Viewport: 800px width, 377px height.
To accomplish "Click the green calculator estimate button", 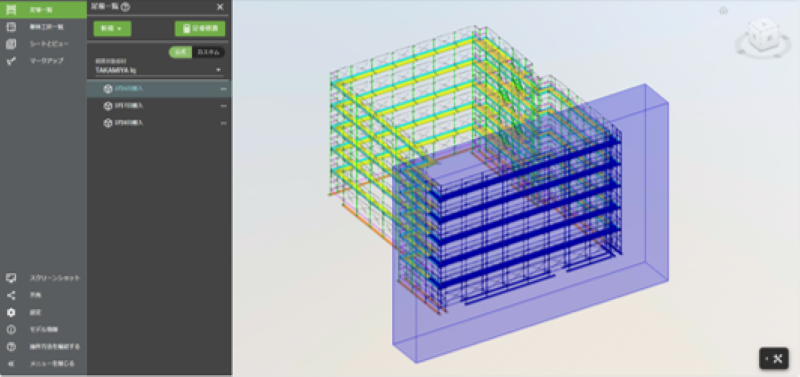I will pyautogui.click(x=200, y=29).
